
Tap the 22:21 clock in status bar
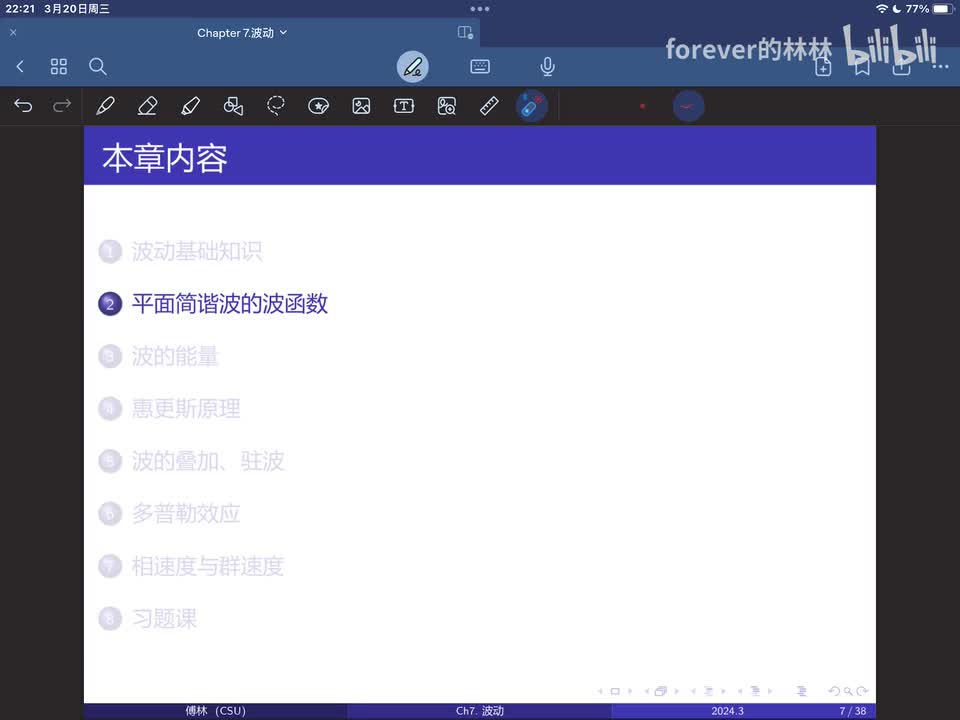[x=20, y=9]
